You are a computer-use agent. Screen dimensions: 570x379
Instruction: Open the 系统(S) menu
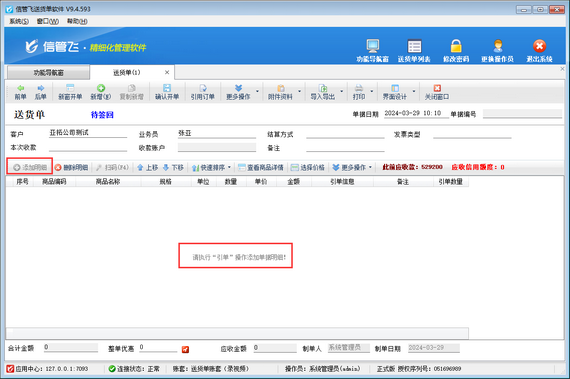pyautogui.click(x=19, y=21)
